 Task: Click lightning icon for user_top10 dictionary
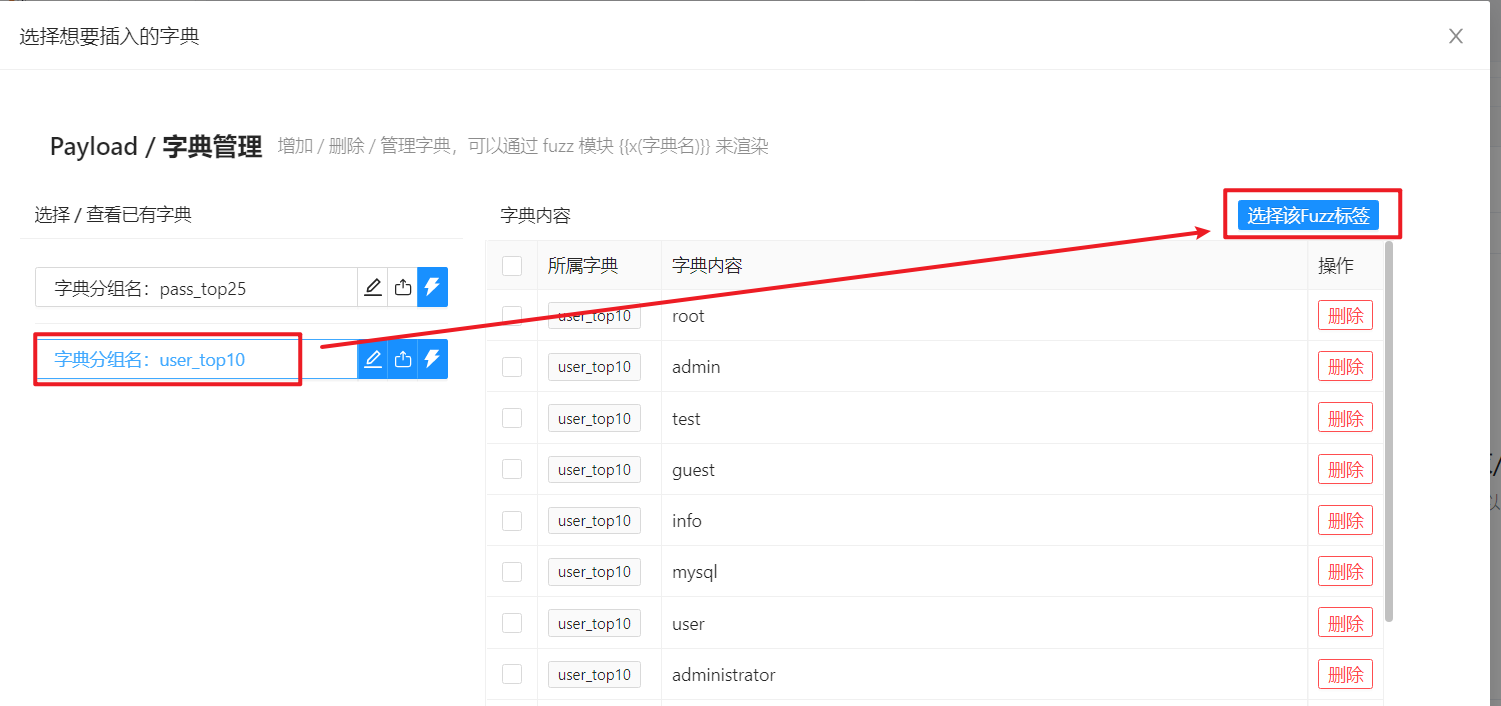tap(432, 359)
